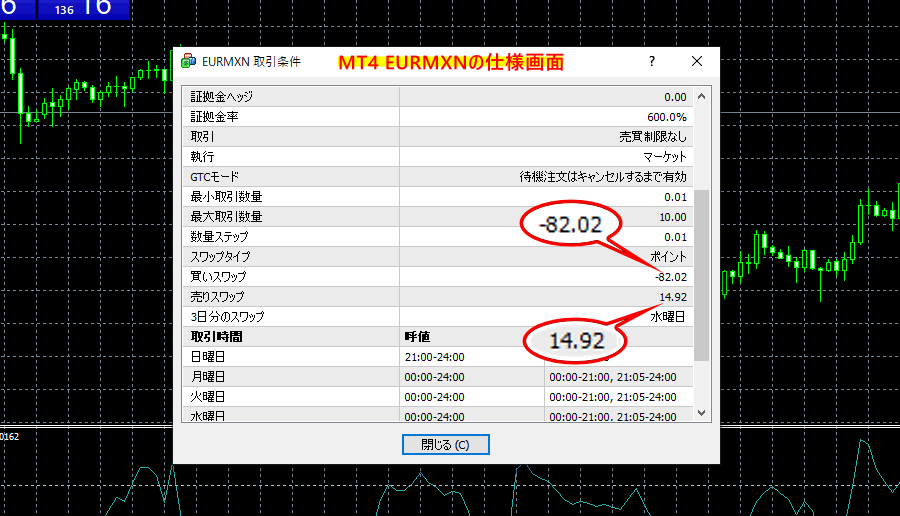This screenshot has width=900, height=516.
Task: Click scrollbar up arrow in specification list
Action: pyautogui.click(x=701, y=96)
